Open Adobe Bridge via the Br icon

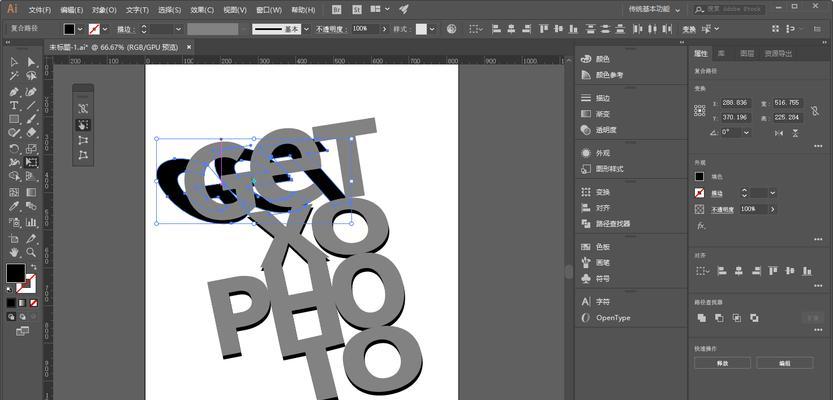(337, 9)
